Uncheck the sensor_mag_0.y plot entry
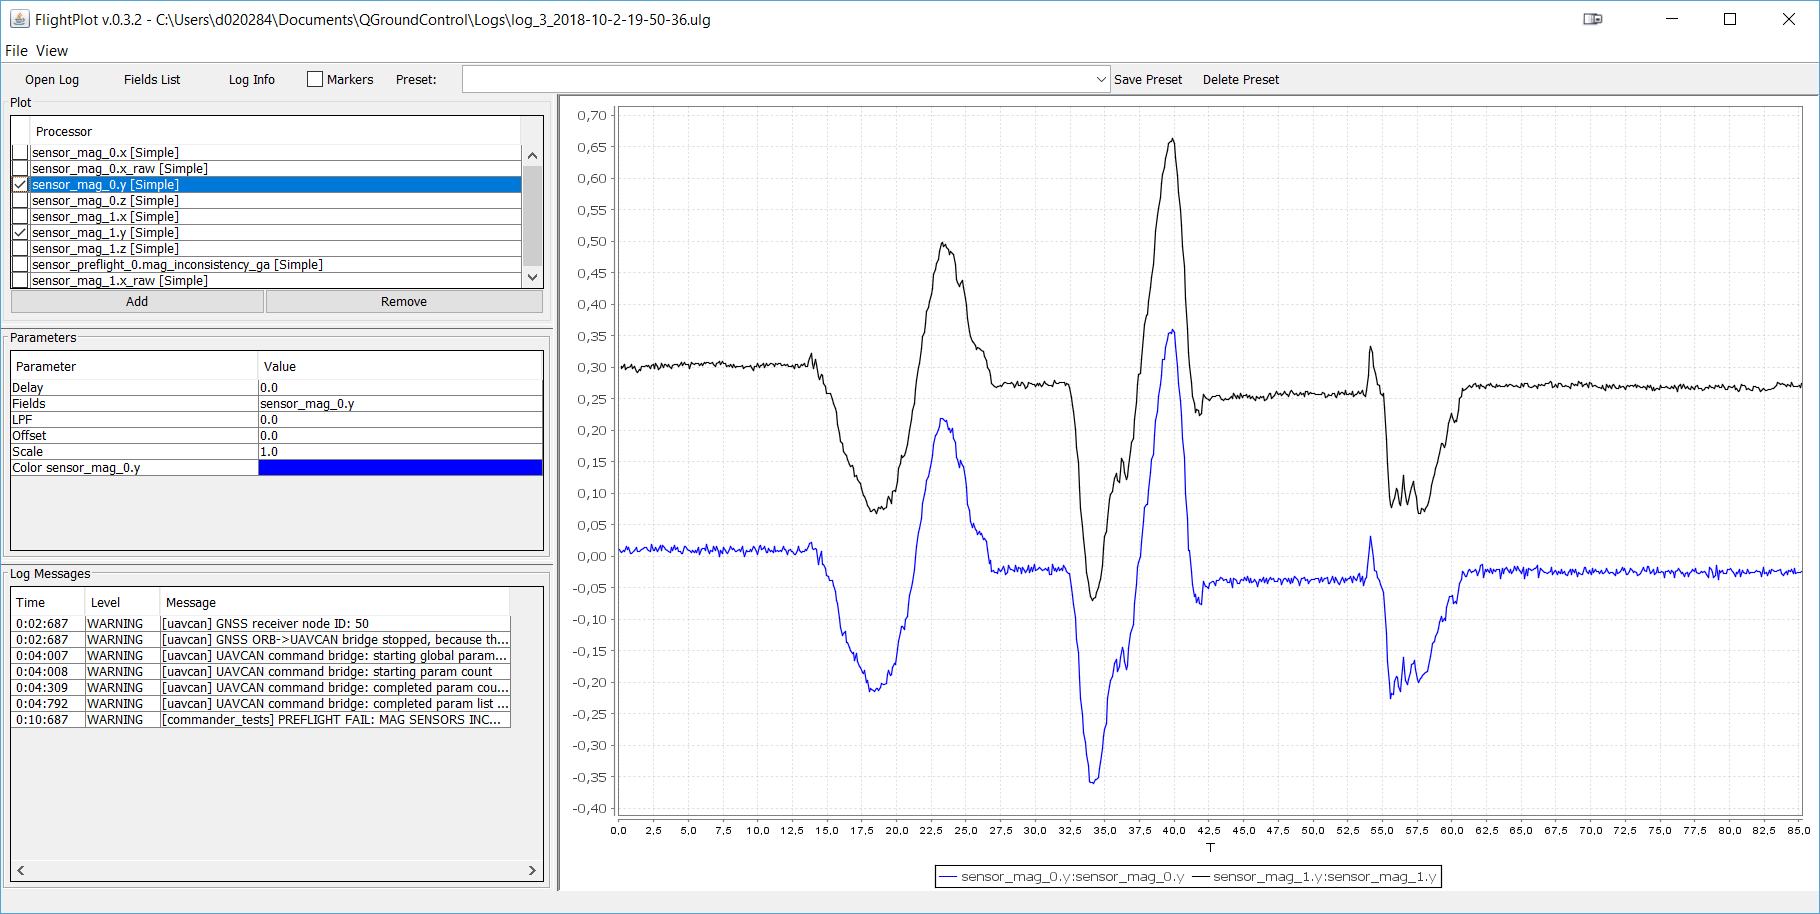Viewport: 1820px width, 914px height. (19, 184)
